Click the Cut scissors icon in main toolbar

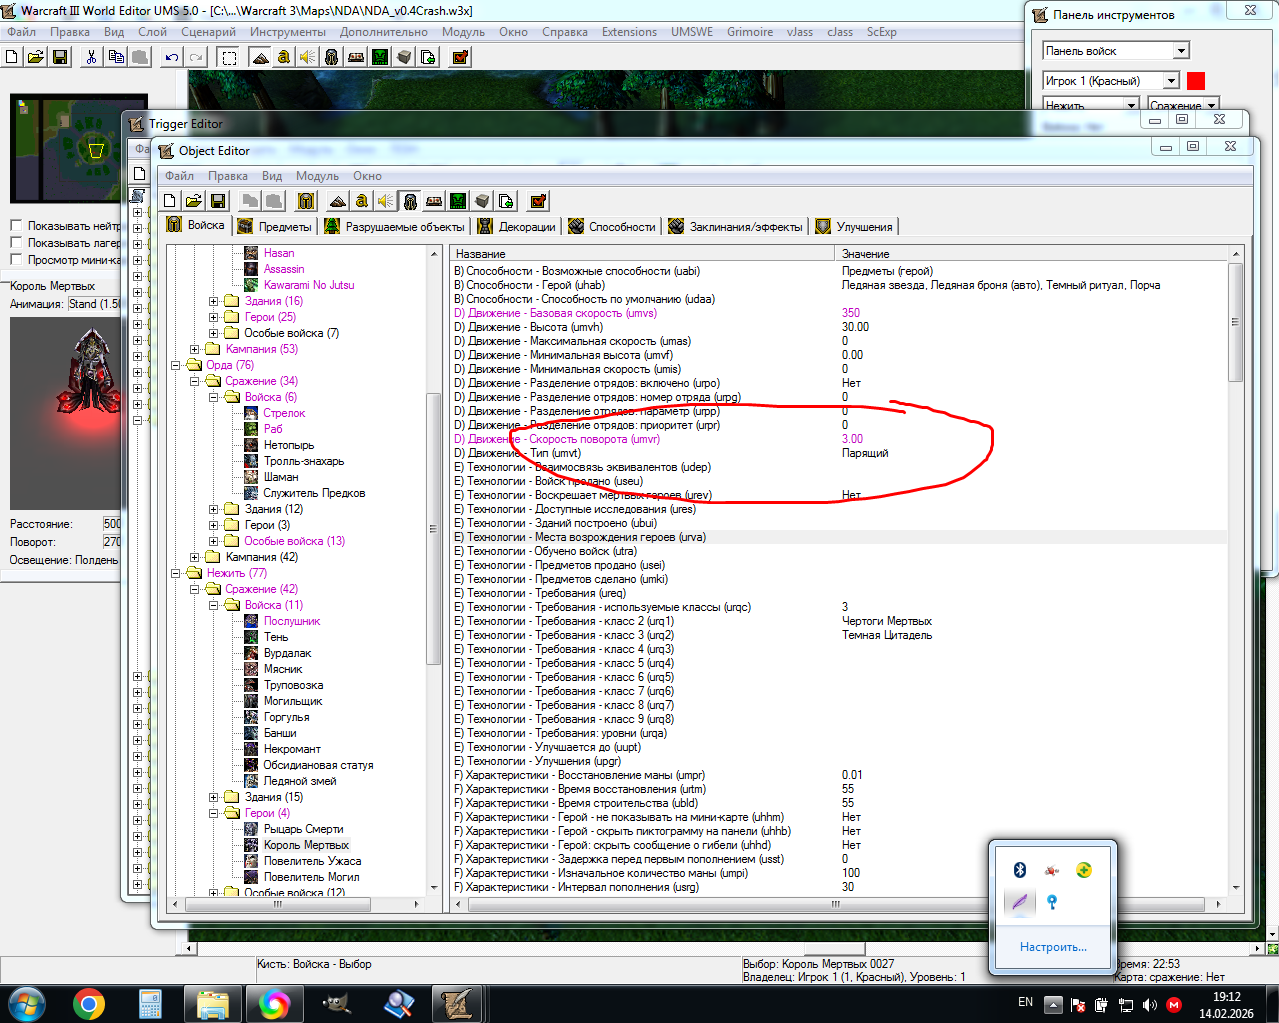click(91, 57)
